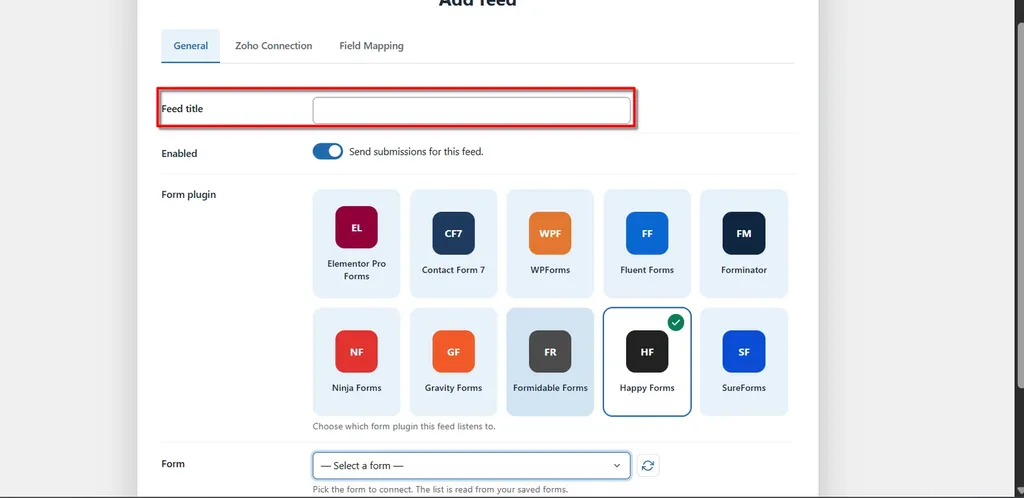This screenshot has height=498, width=1024.
Task: Click the Happy Forms label text
Action: point(647,388)
